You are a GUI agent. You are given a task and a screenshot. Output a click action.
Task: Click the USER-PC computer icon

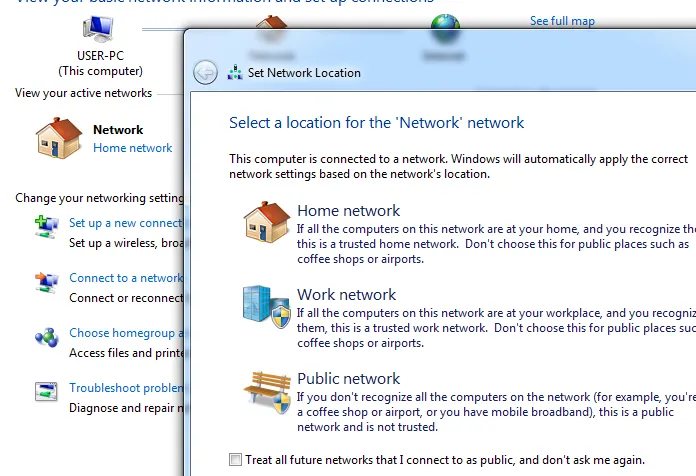pos(98,29)
